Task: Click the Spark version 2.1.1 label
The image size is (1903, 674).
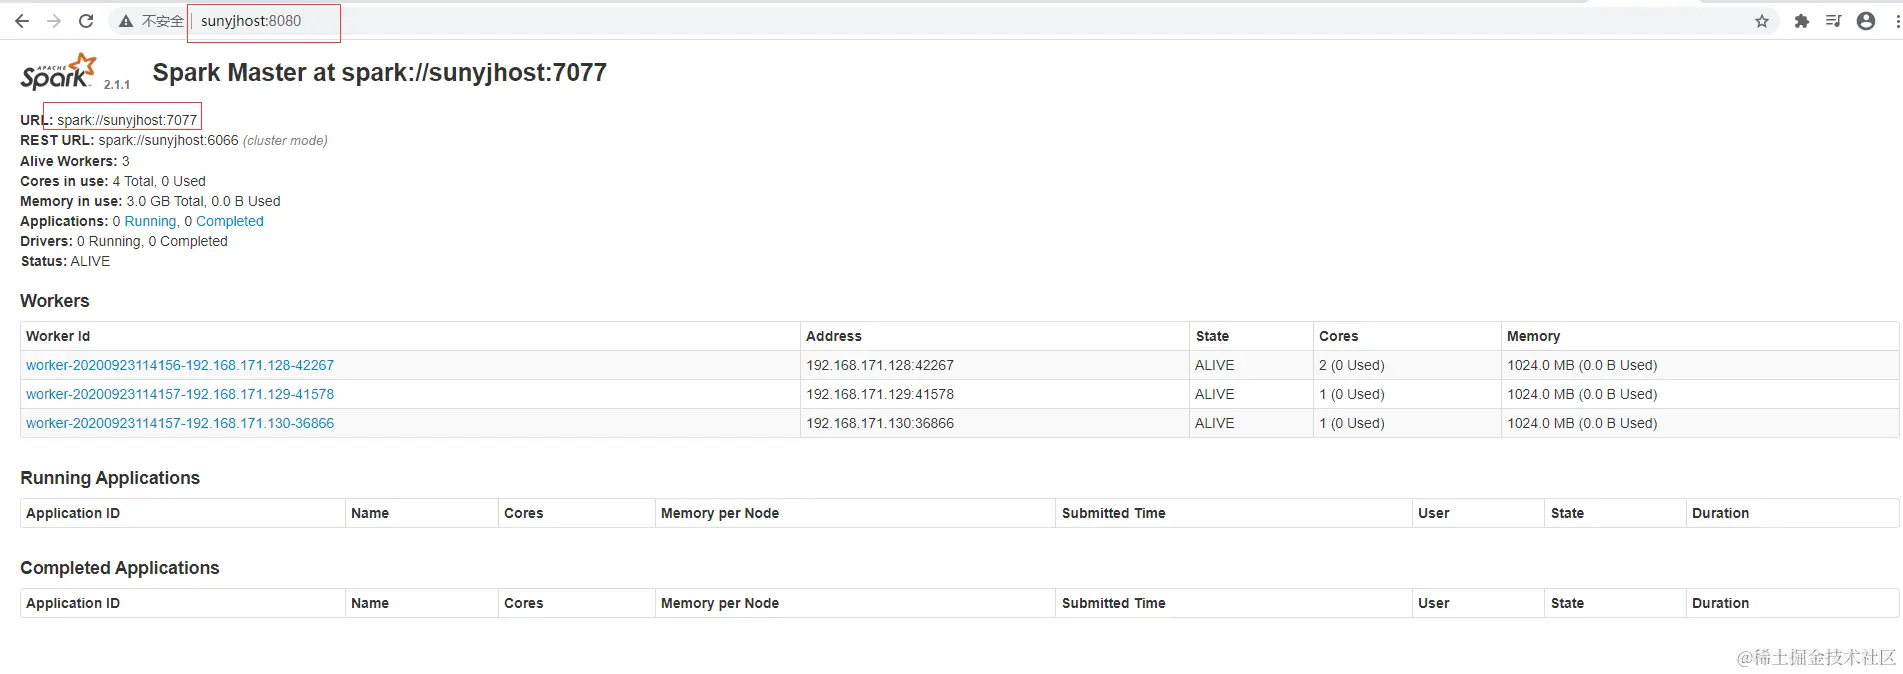Action: point(117,85)
